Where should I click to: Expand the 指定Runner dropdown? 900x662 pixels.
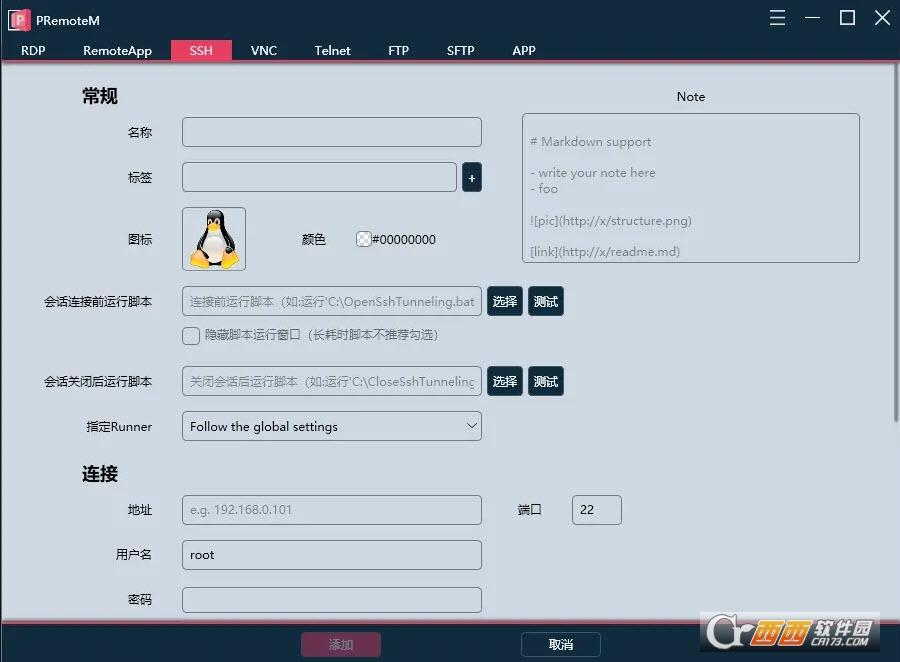tap(332, 426)
